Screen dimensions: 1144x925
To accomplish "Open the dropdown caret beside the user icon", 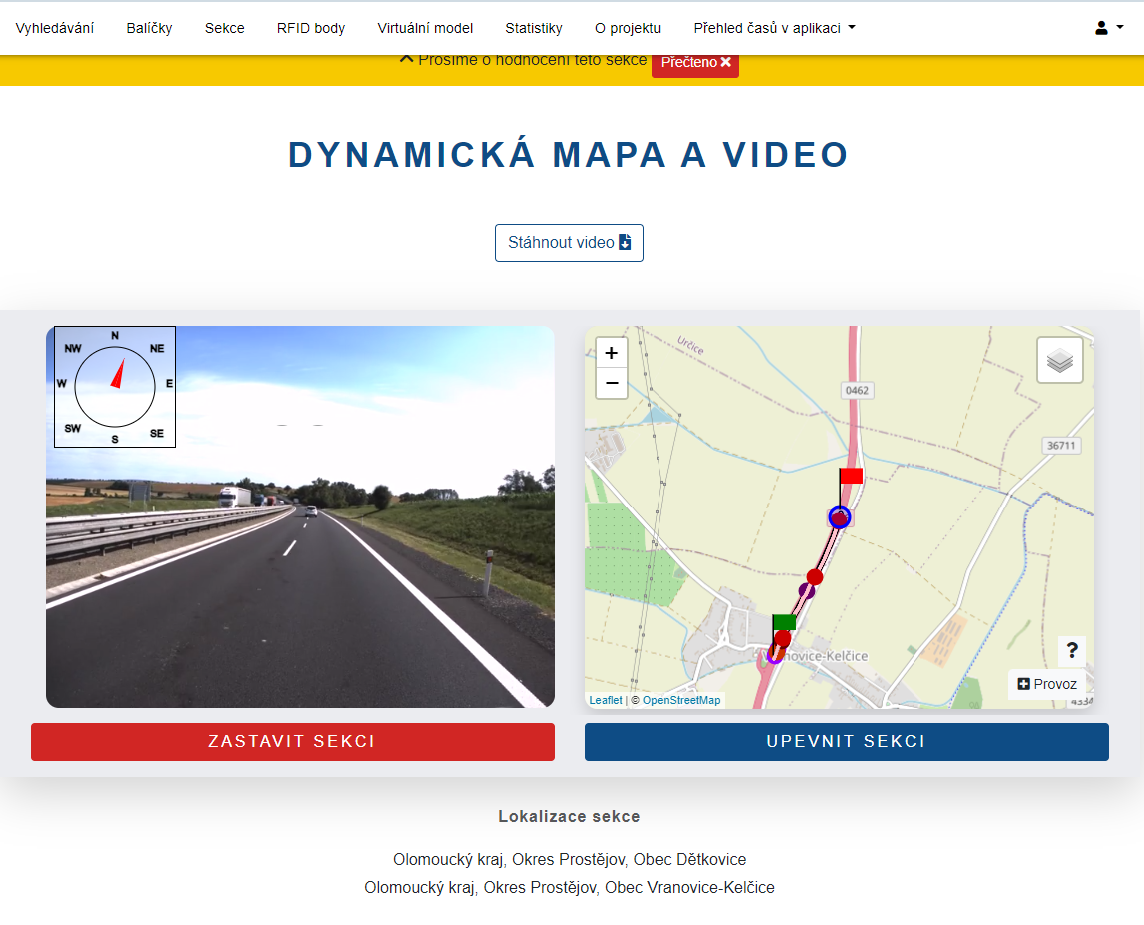I will pyautogui.click(x=1119, y=27).
